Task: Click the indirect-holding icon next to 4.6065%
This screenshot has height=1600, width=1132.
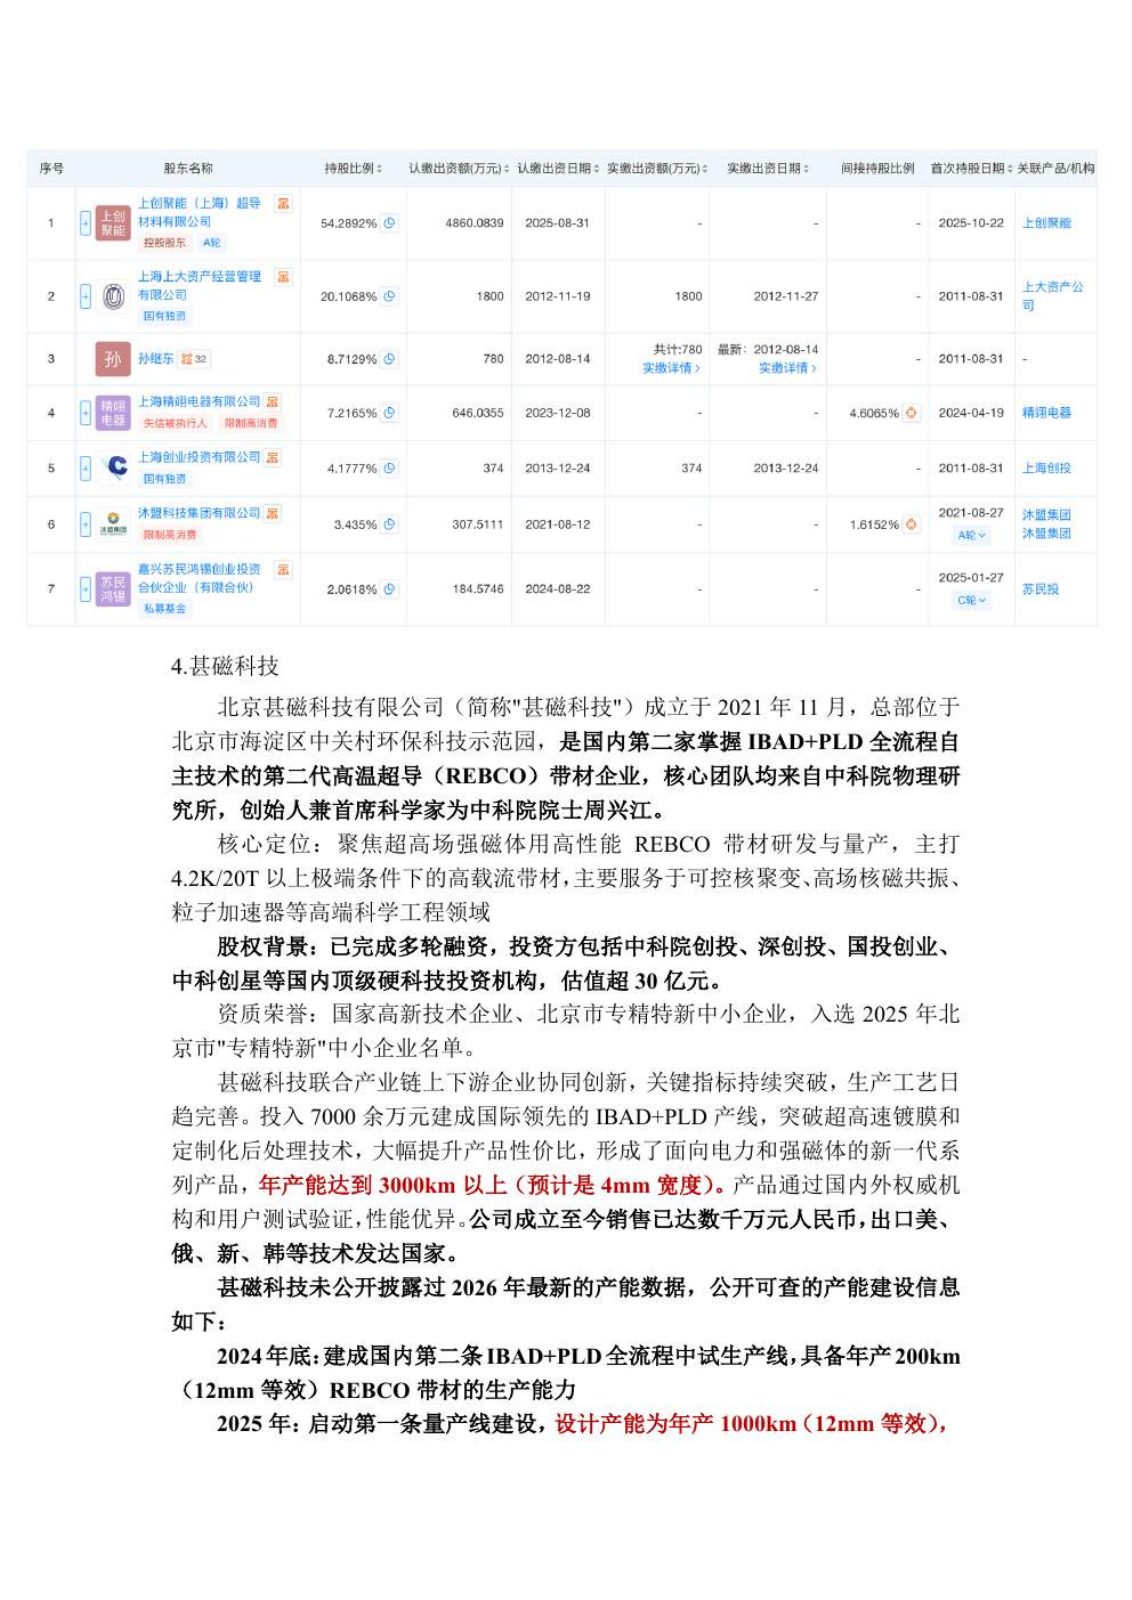Action: point(911,413)
